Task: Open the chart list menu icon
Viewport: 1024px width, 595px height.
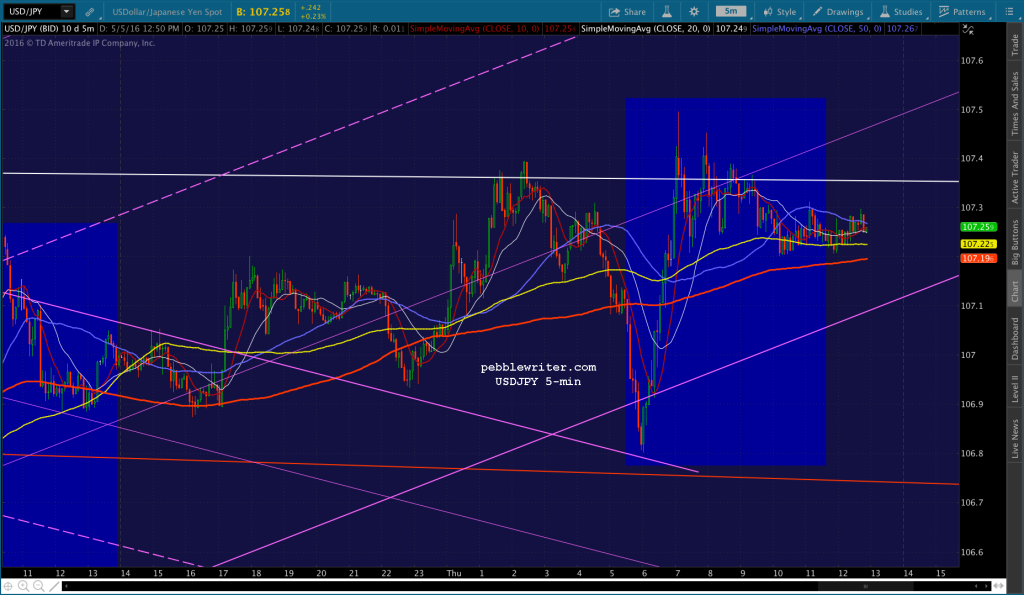Action: 1008,12
